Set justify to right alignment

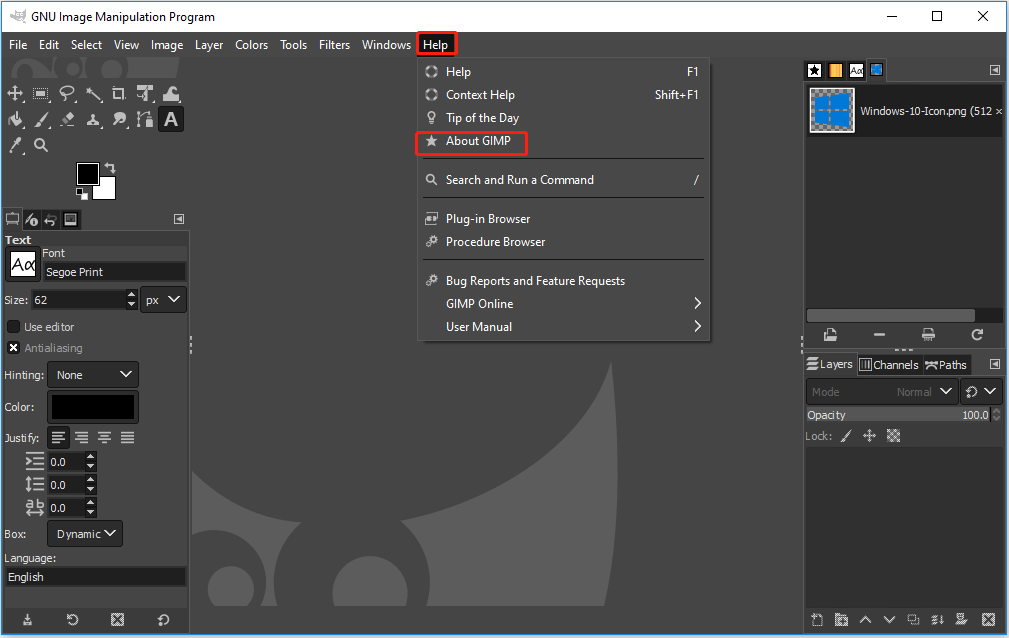(x=82, y=438)
